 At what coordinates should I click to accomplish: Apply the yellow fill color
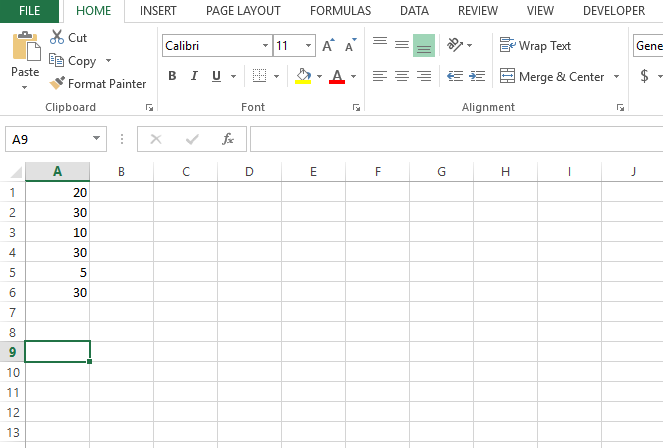click(303, 76)
